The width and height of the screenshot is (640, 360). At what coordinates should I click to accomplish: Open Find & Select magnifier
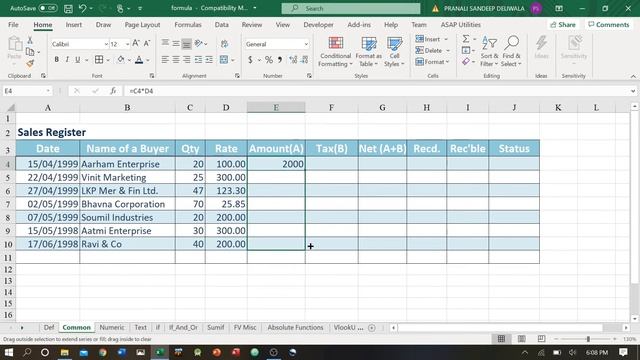click(511, 52)
